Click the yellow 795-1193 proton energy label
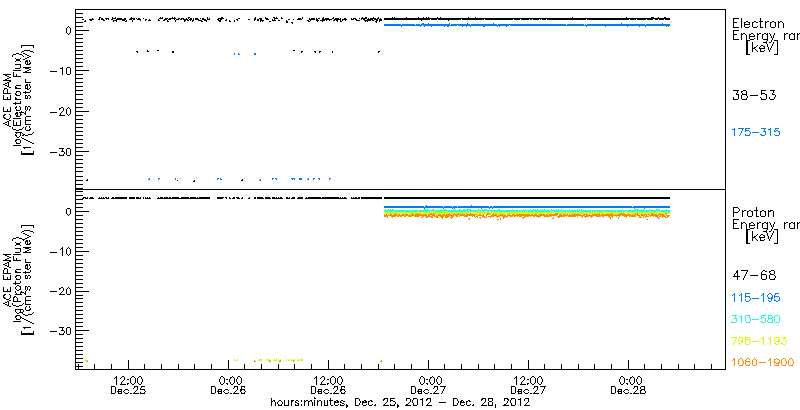800x410 pixels. [x=760, y=341]
